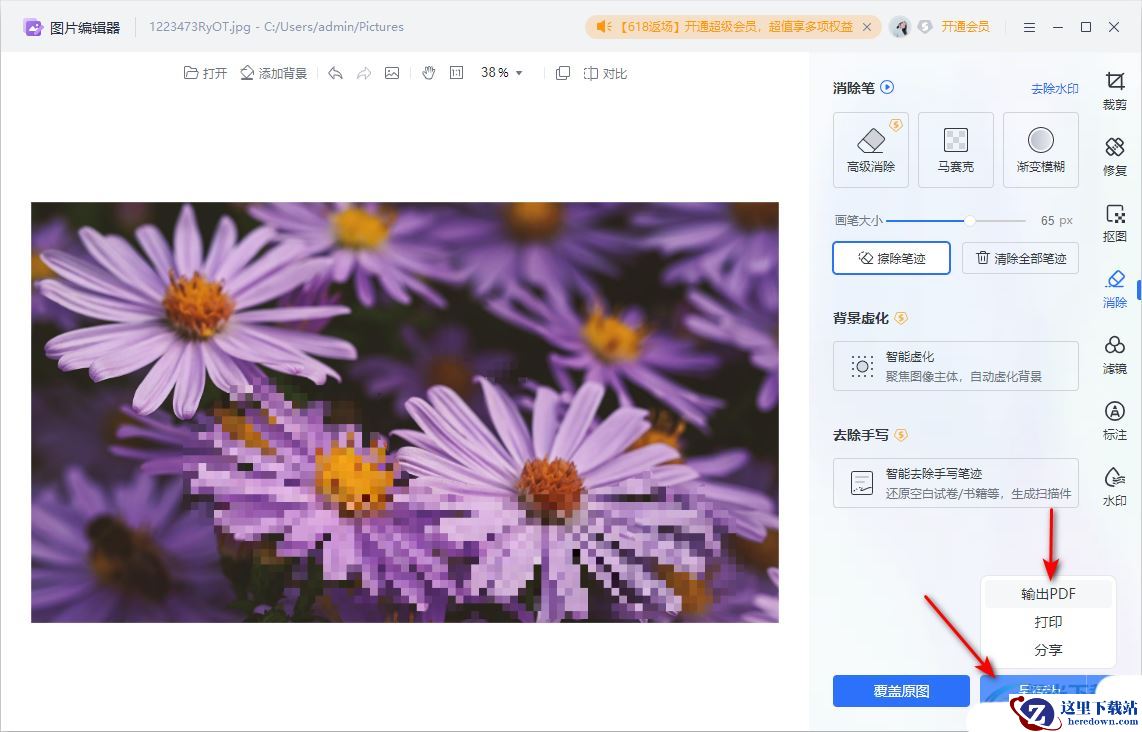Open the 38 % zoom dropdown
Image resolution: width=1142 pixels, height=732 pixels.
click(502, 73)
